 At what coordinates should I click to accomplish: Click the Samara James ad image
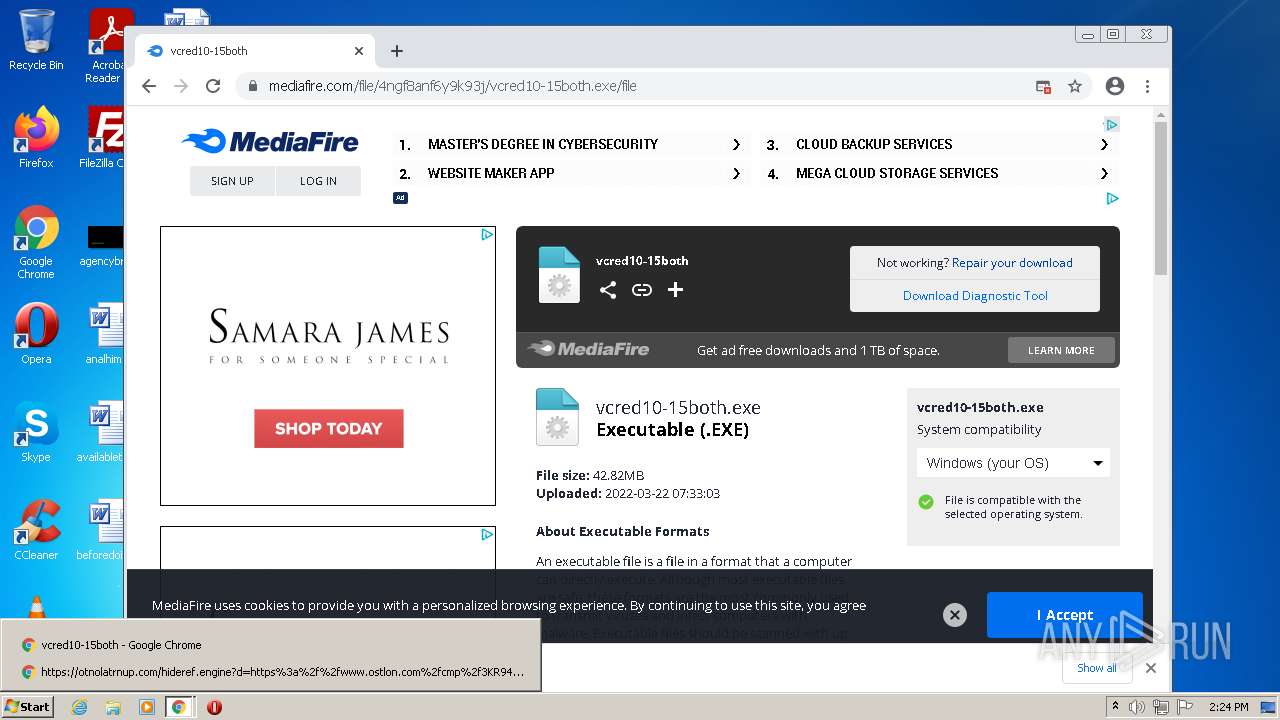328,366
